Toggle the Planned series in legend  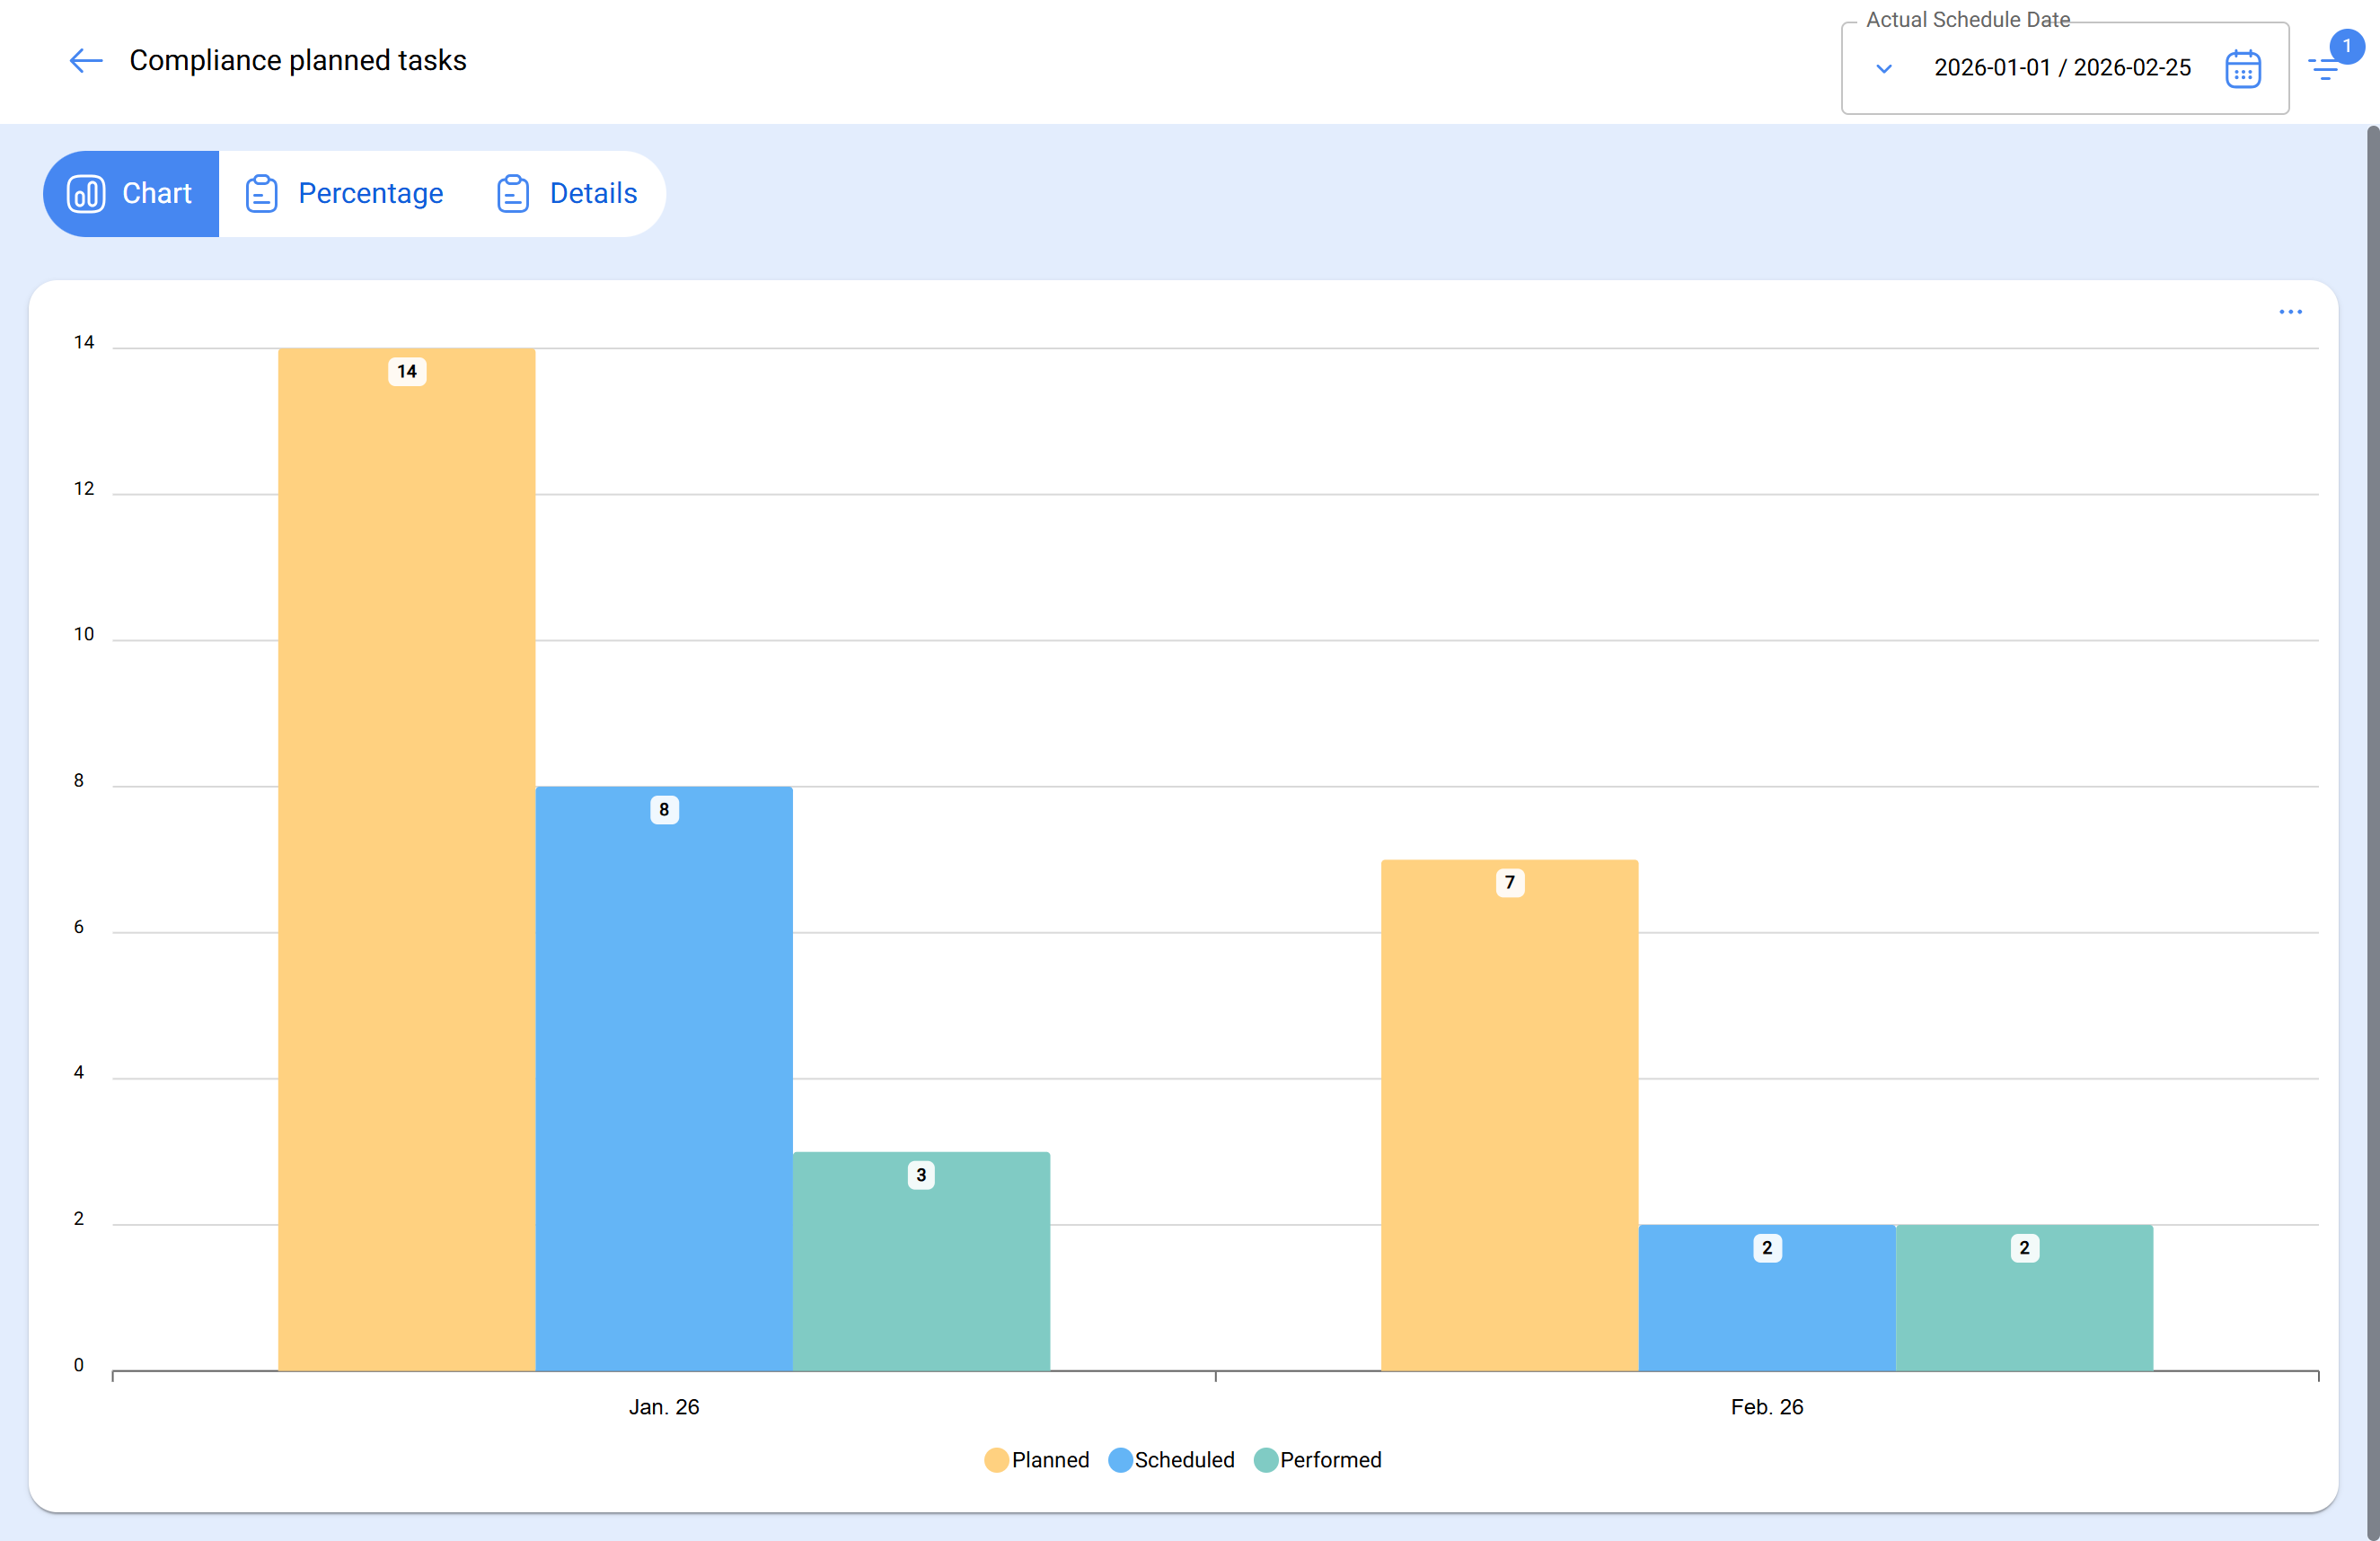pos(1049,1460)
